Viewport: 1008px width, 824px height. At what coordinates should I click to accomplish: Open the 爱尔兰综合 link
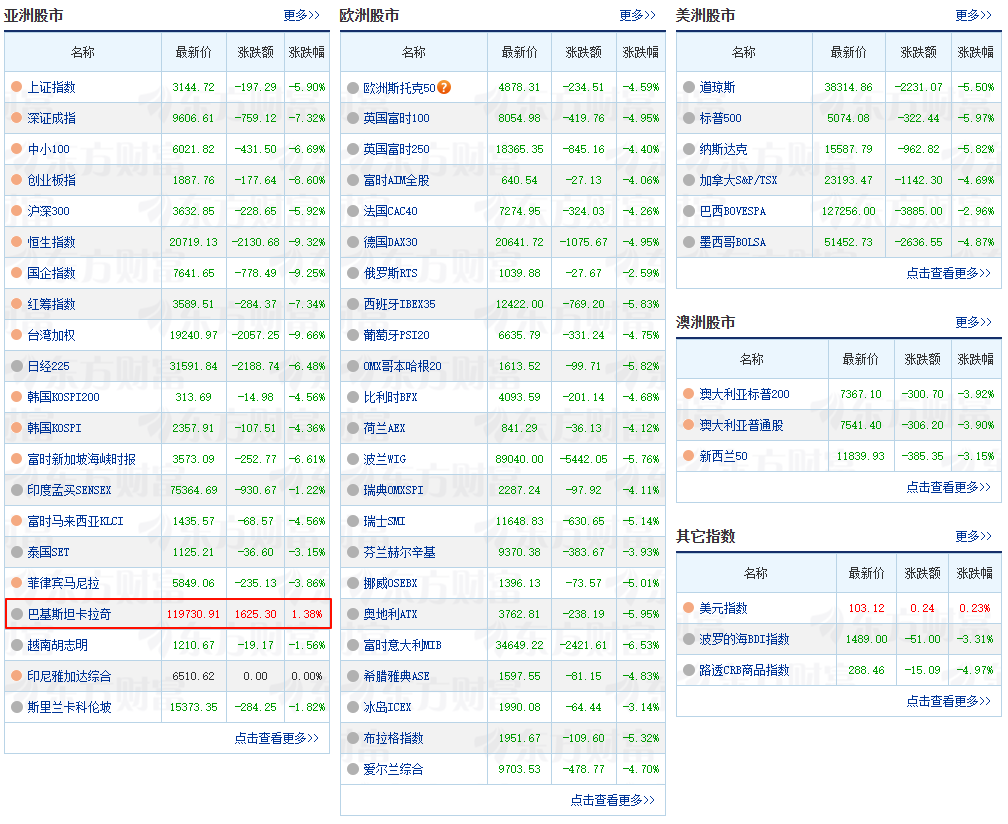pyautogui.click(x=393, y=769)
